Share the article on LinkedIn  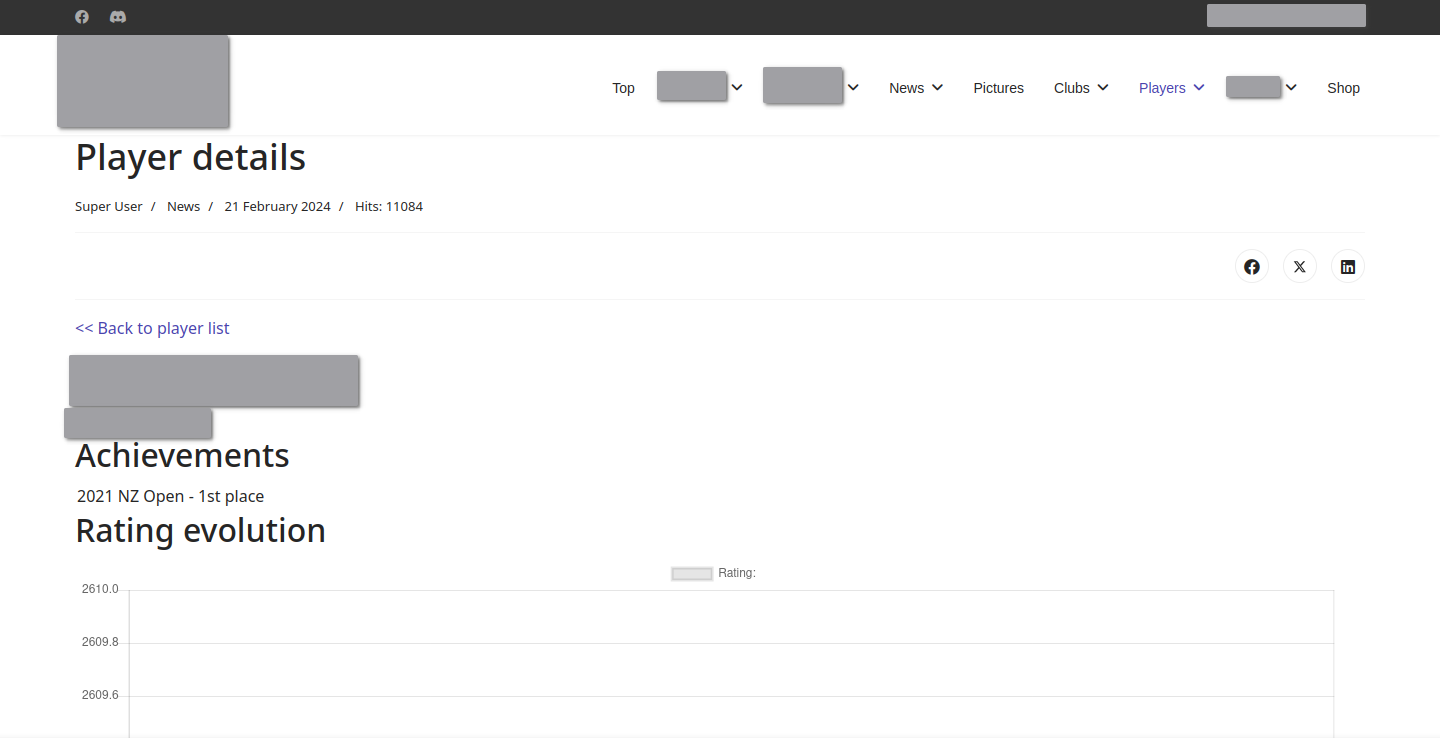(1347, 267)
